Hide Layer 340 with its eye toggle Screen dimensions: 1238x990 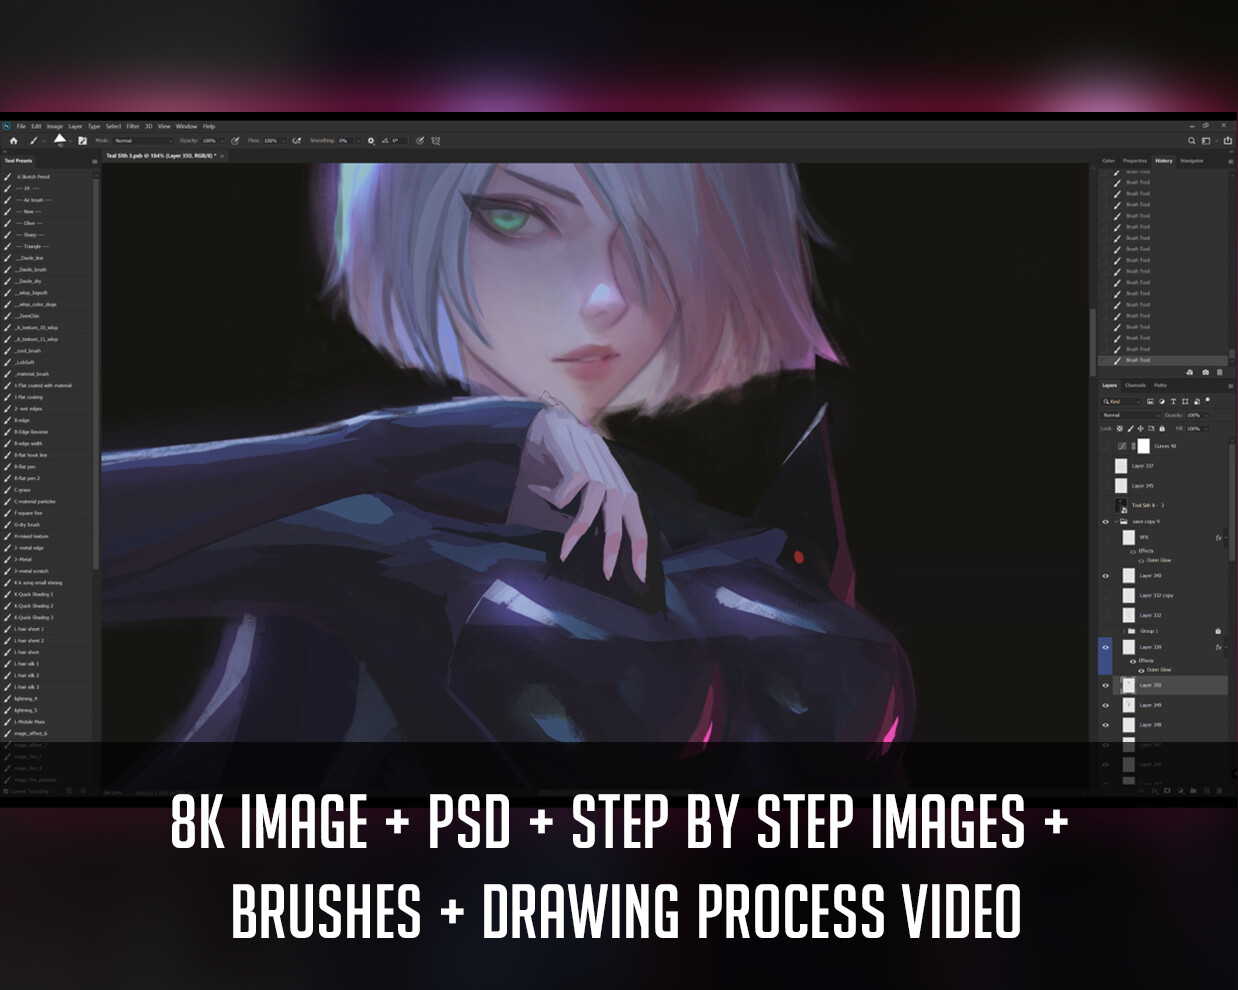pyautogui.click(x=1104, y=576)
